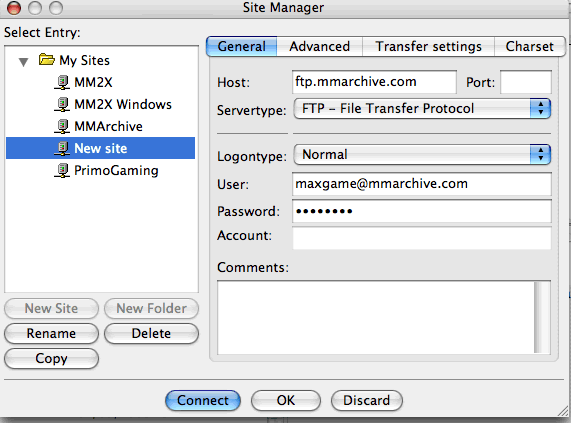Open the Servertype dropdown
The image size is (571, 423).
click(422, 108)
